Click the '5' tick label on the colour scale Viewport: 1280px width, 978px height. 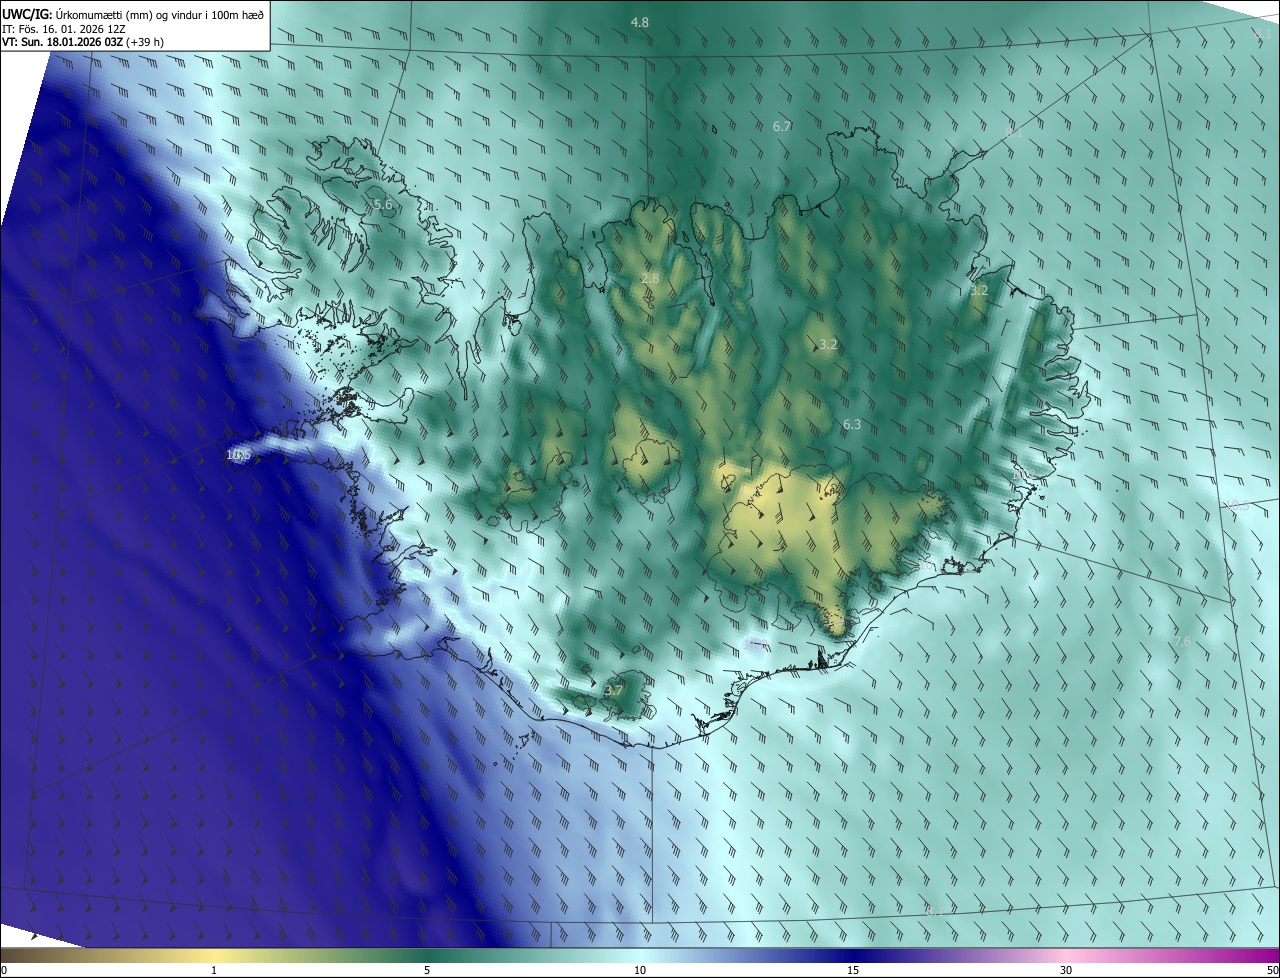(x=427, y=970)
